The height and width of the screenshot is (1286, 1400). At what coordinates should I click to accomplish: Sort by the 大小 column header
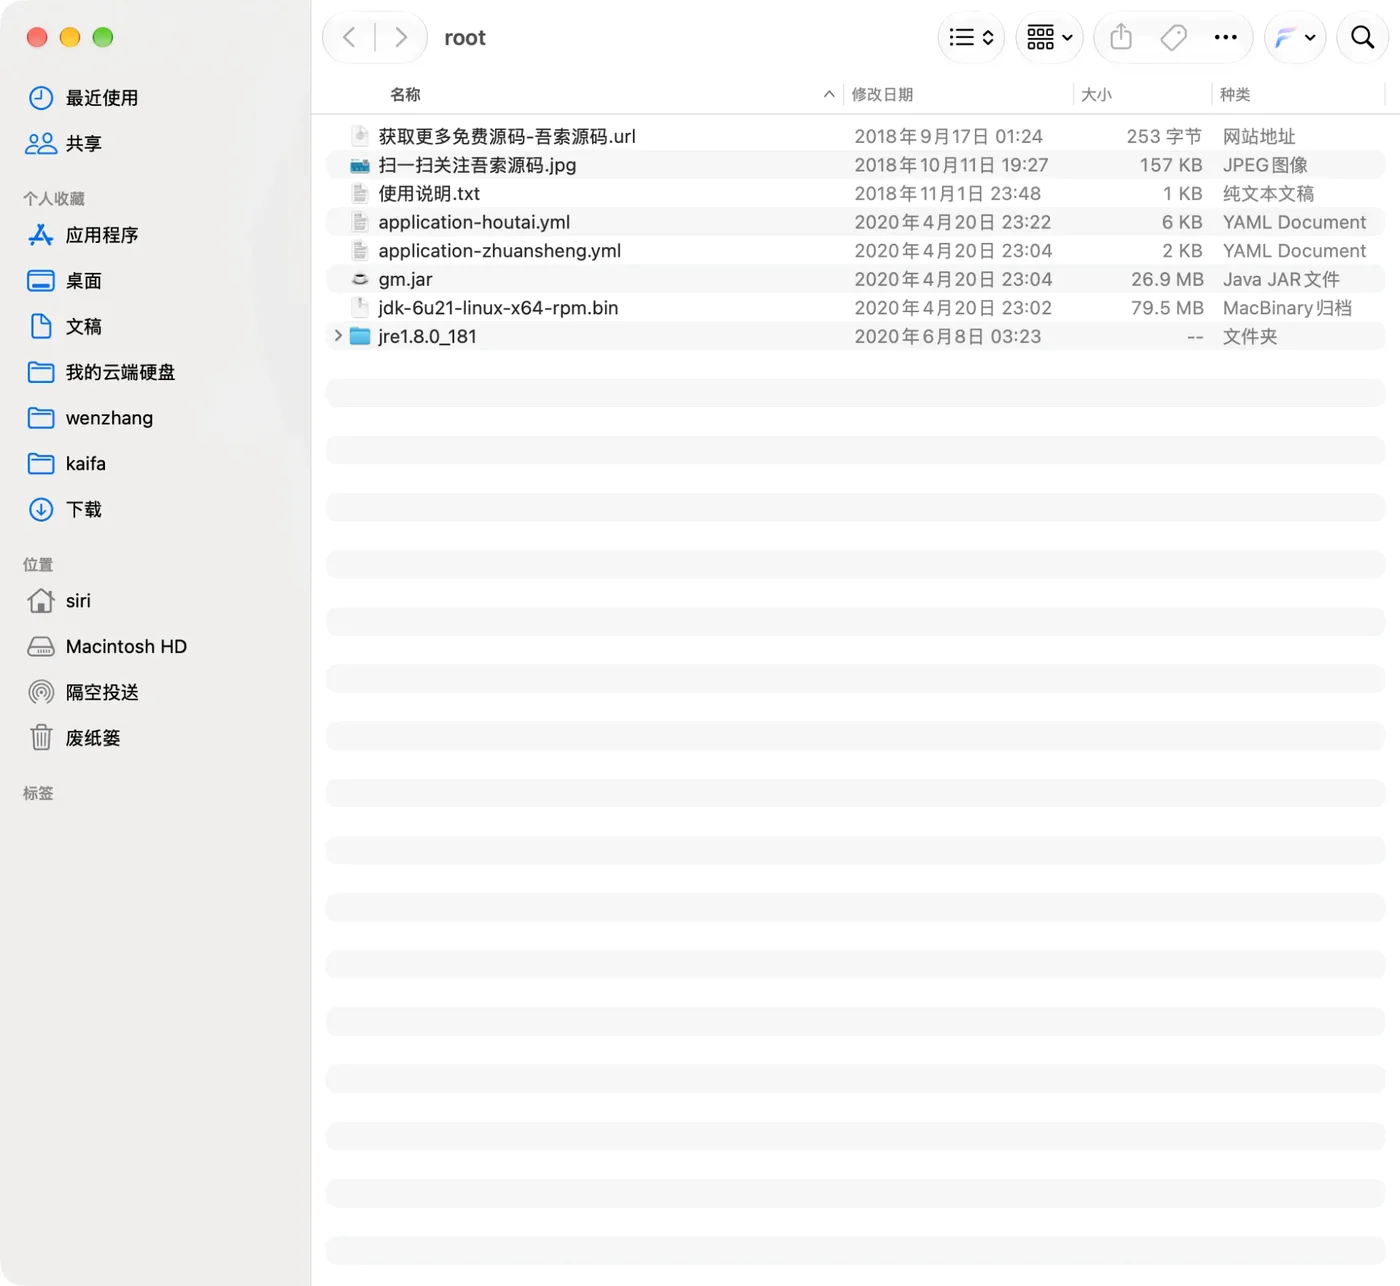[x=1096, y=94]
